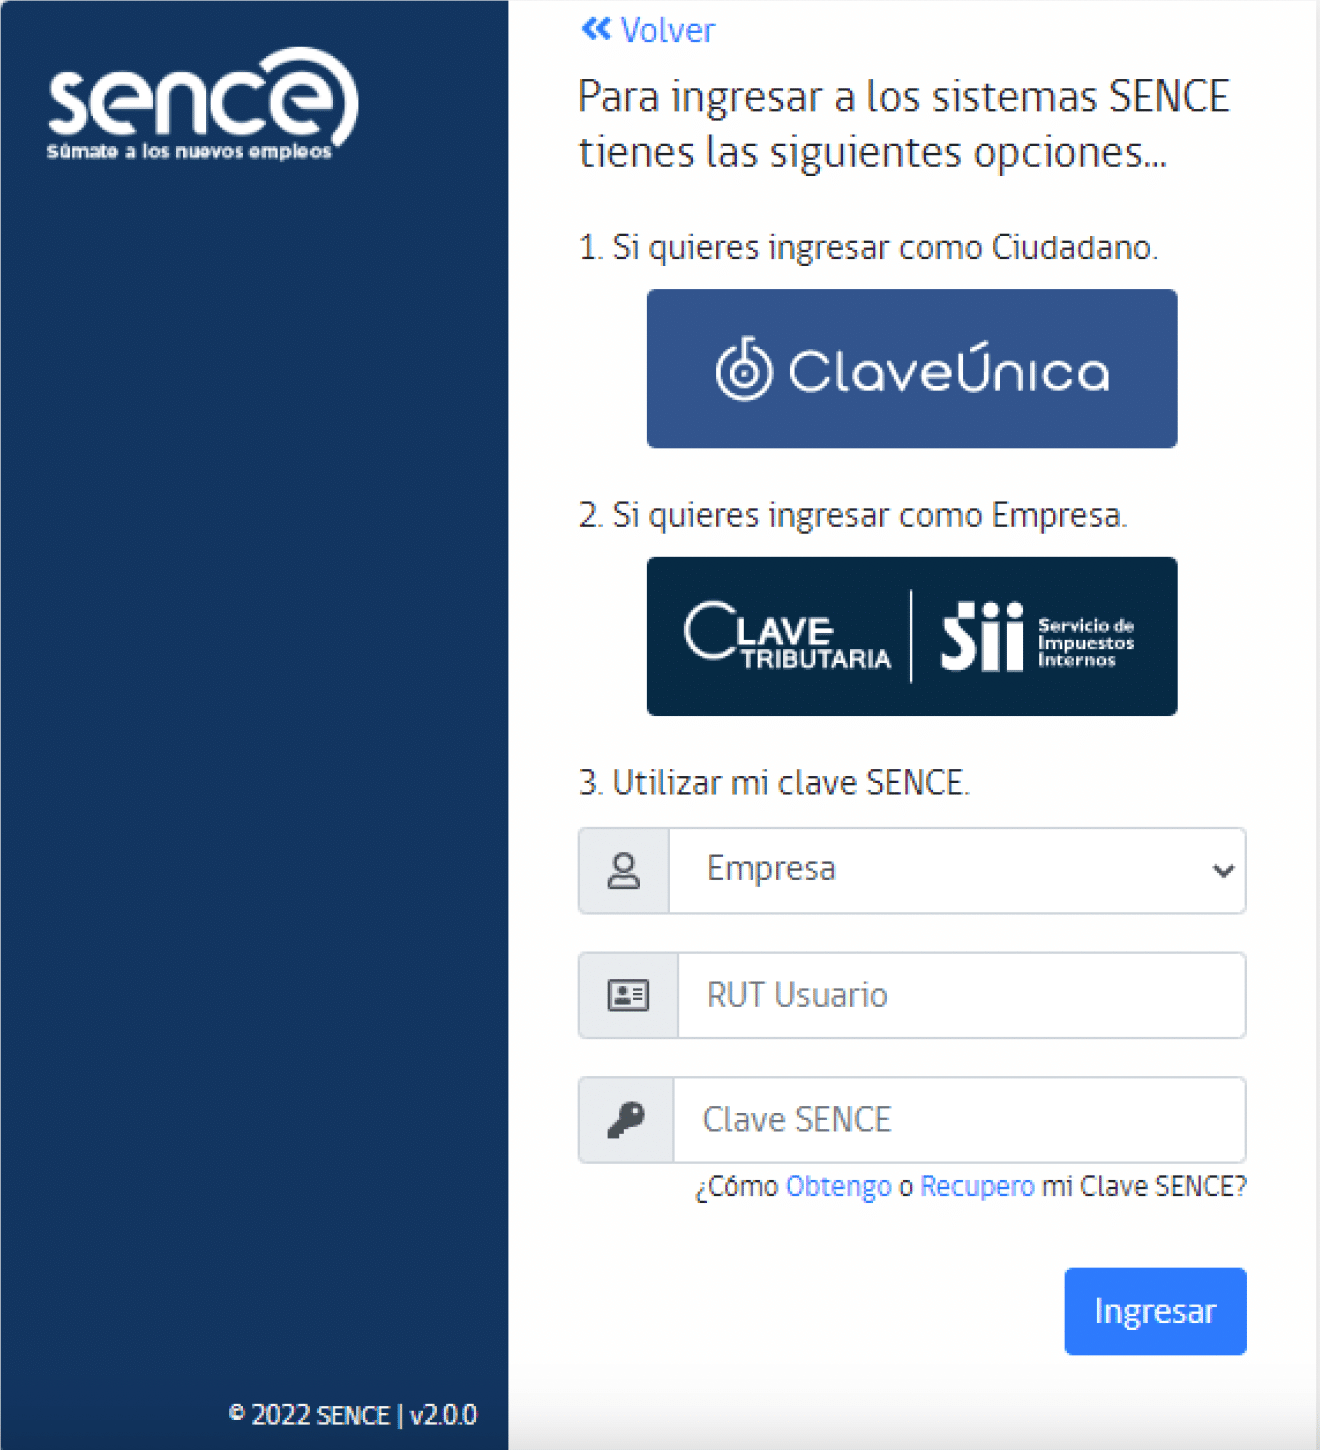Click the key icon beside Clave SENCE
Viewport: 1320px width, 1450px height.
[x=626, y=1120]
